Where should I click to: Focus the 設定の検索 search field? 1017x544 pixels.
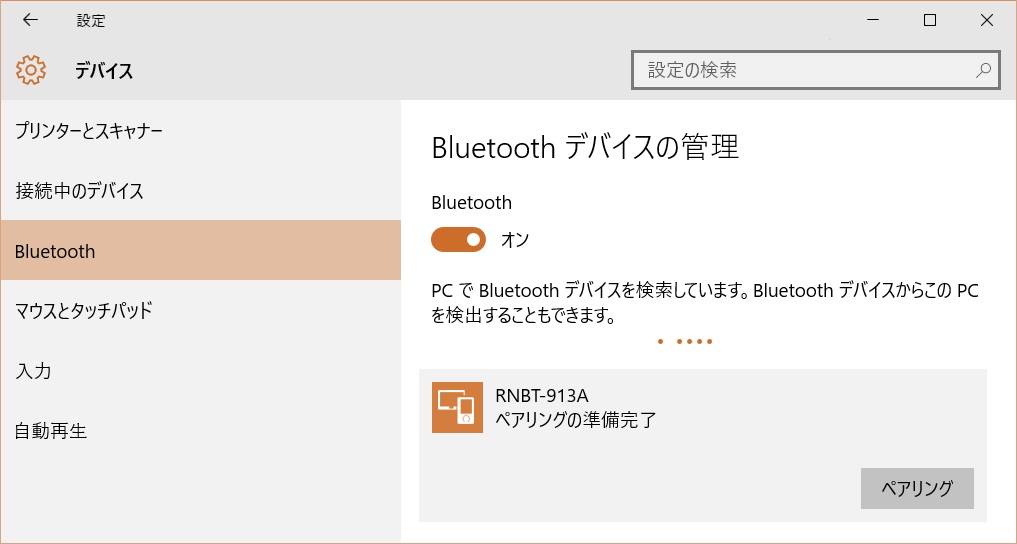click(x=815, y=70)
